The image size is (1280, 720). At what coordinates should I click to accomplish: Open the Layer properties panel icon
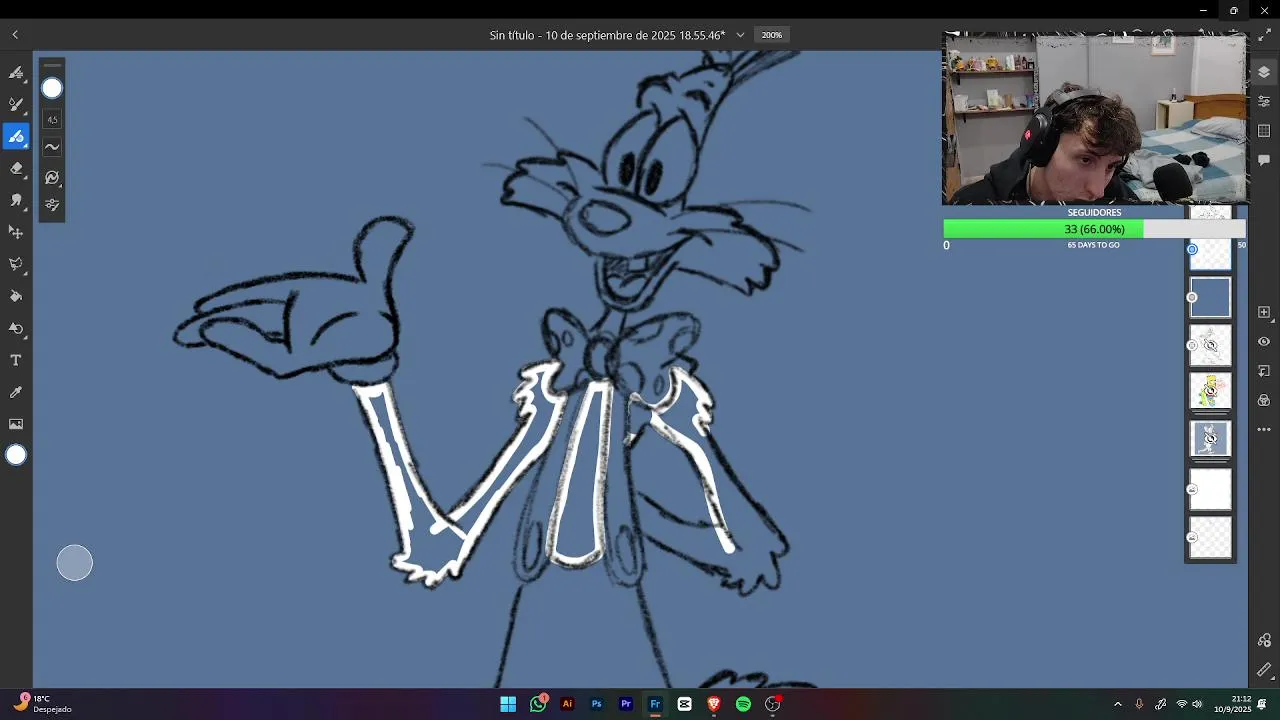click(1264, 101)
